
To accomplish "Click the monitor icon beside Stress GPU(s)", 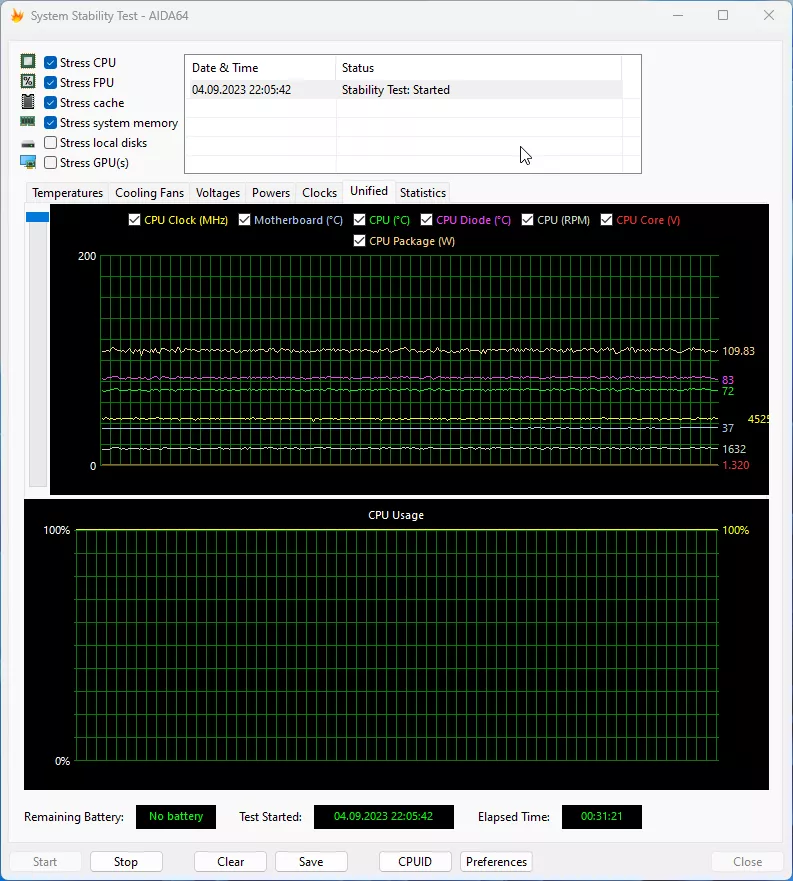I will (x=28, y=162).
